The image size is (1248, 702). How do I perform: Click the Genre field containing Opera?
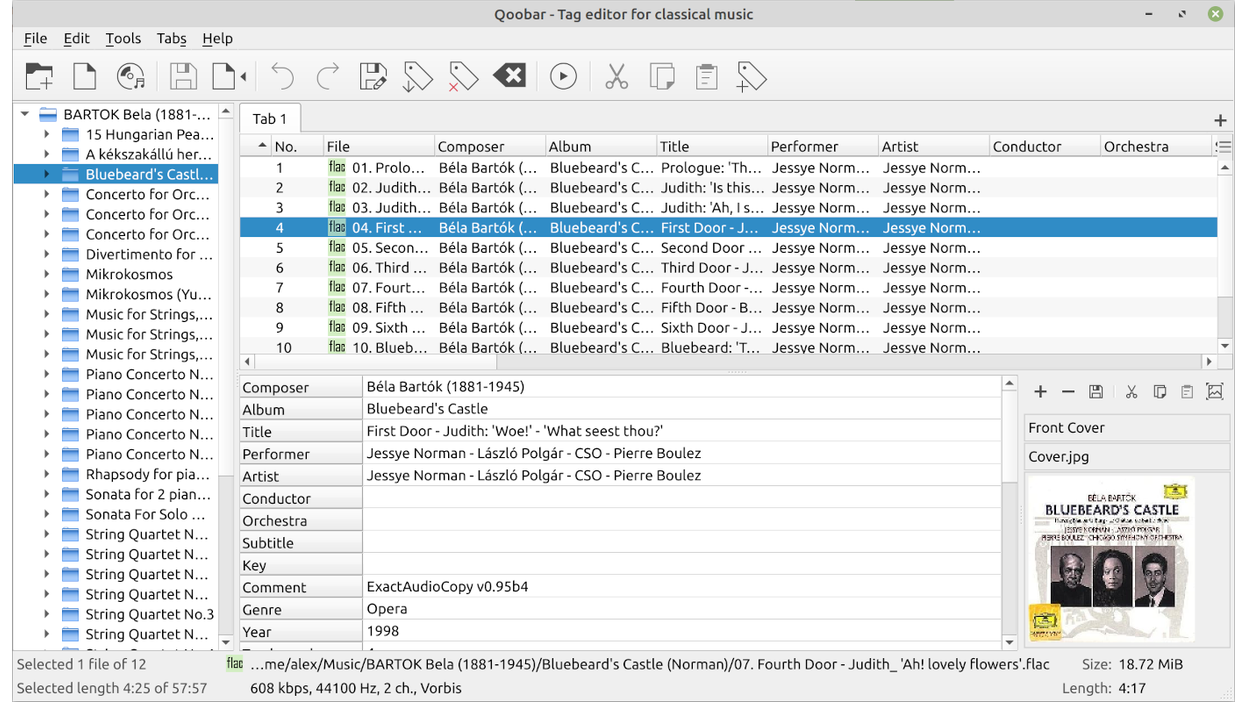point(680,609)
